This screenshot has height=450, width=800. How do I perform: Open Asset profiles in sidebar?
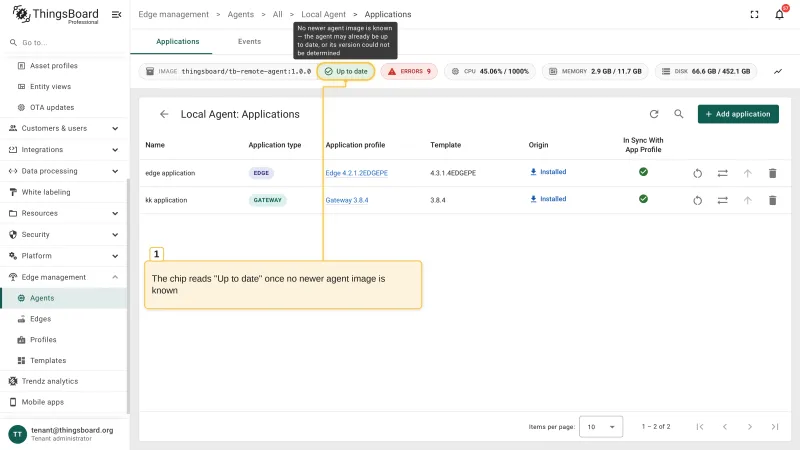tap(63, 66)
